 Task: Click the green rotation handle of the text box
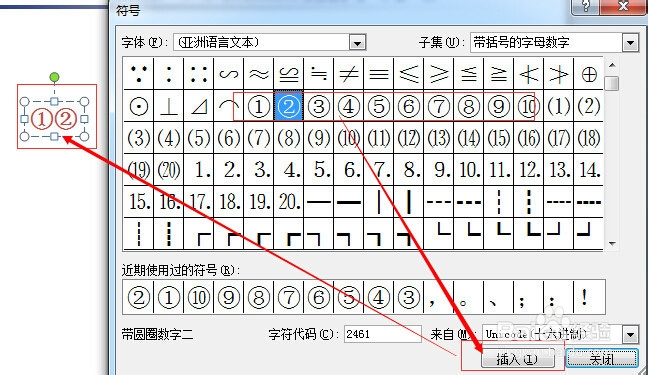point(54,77)
